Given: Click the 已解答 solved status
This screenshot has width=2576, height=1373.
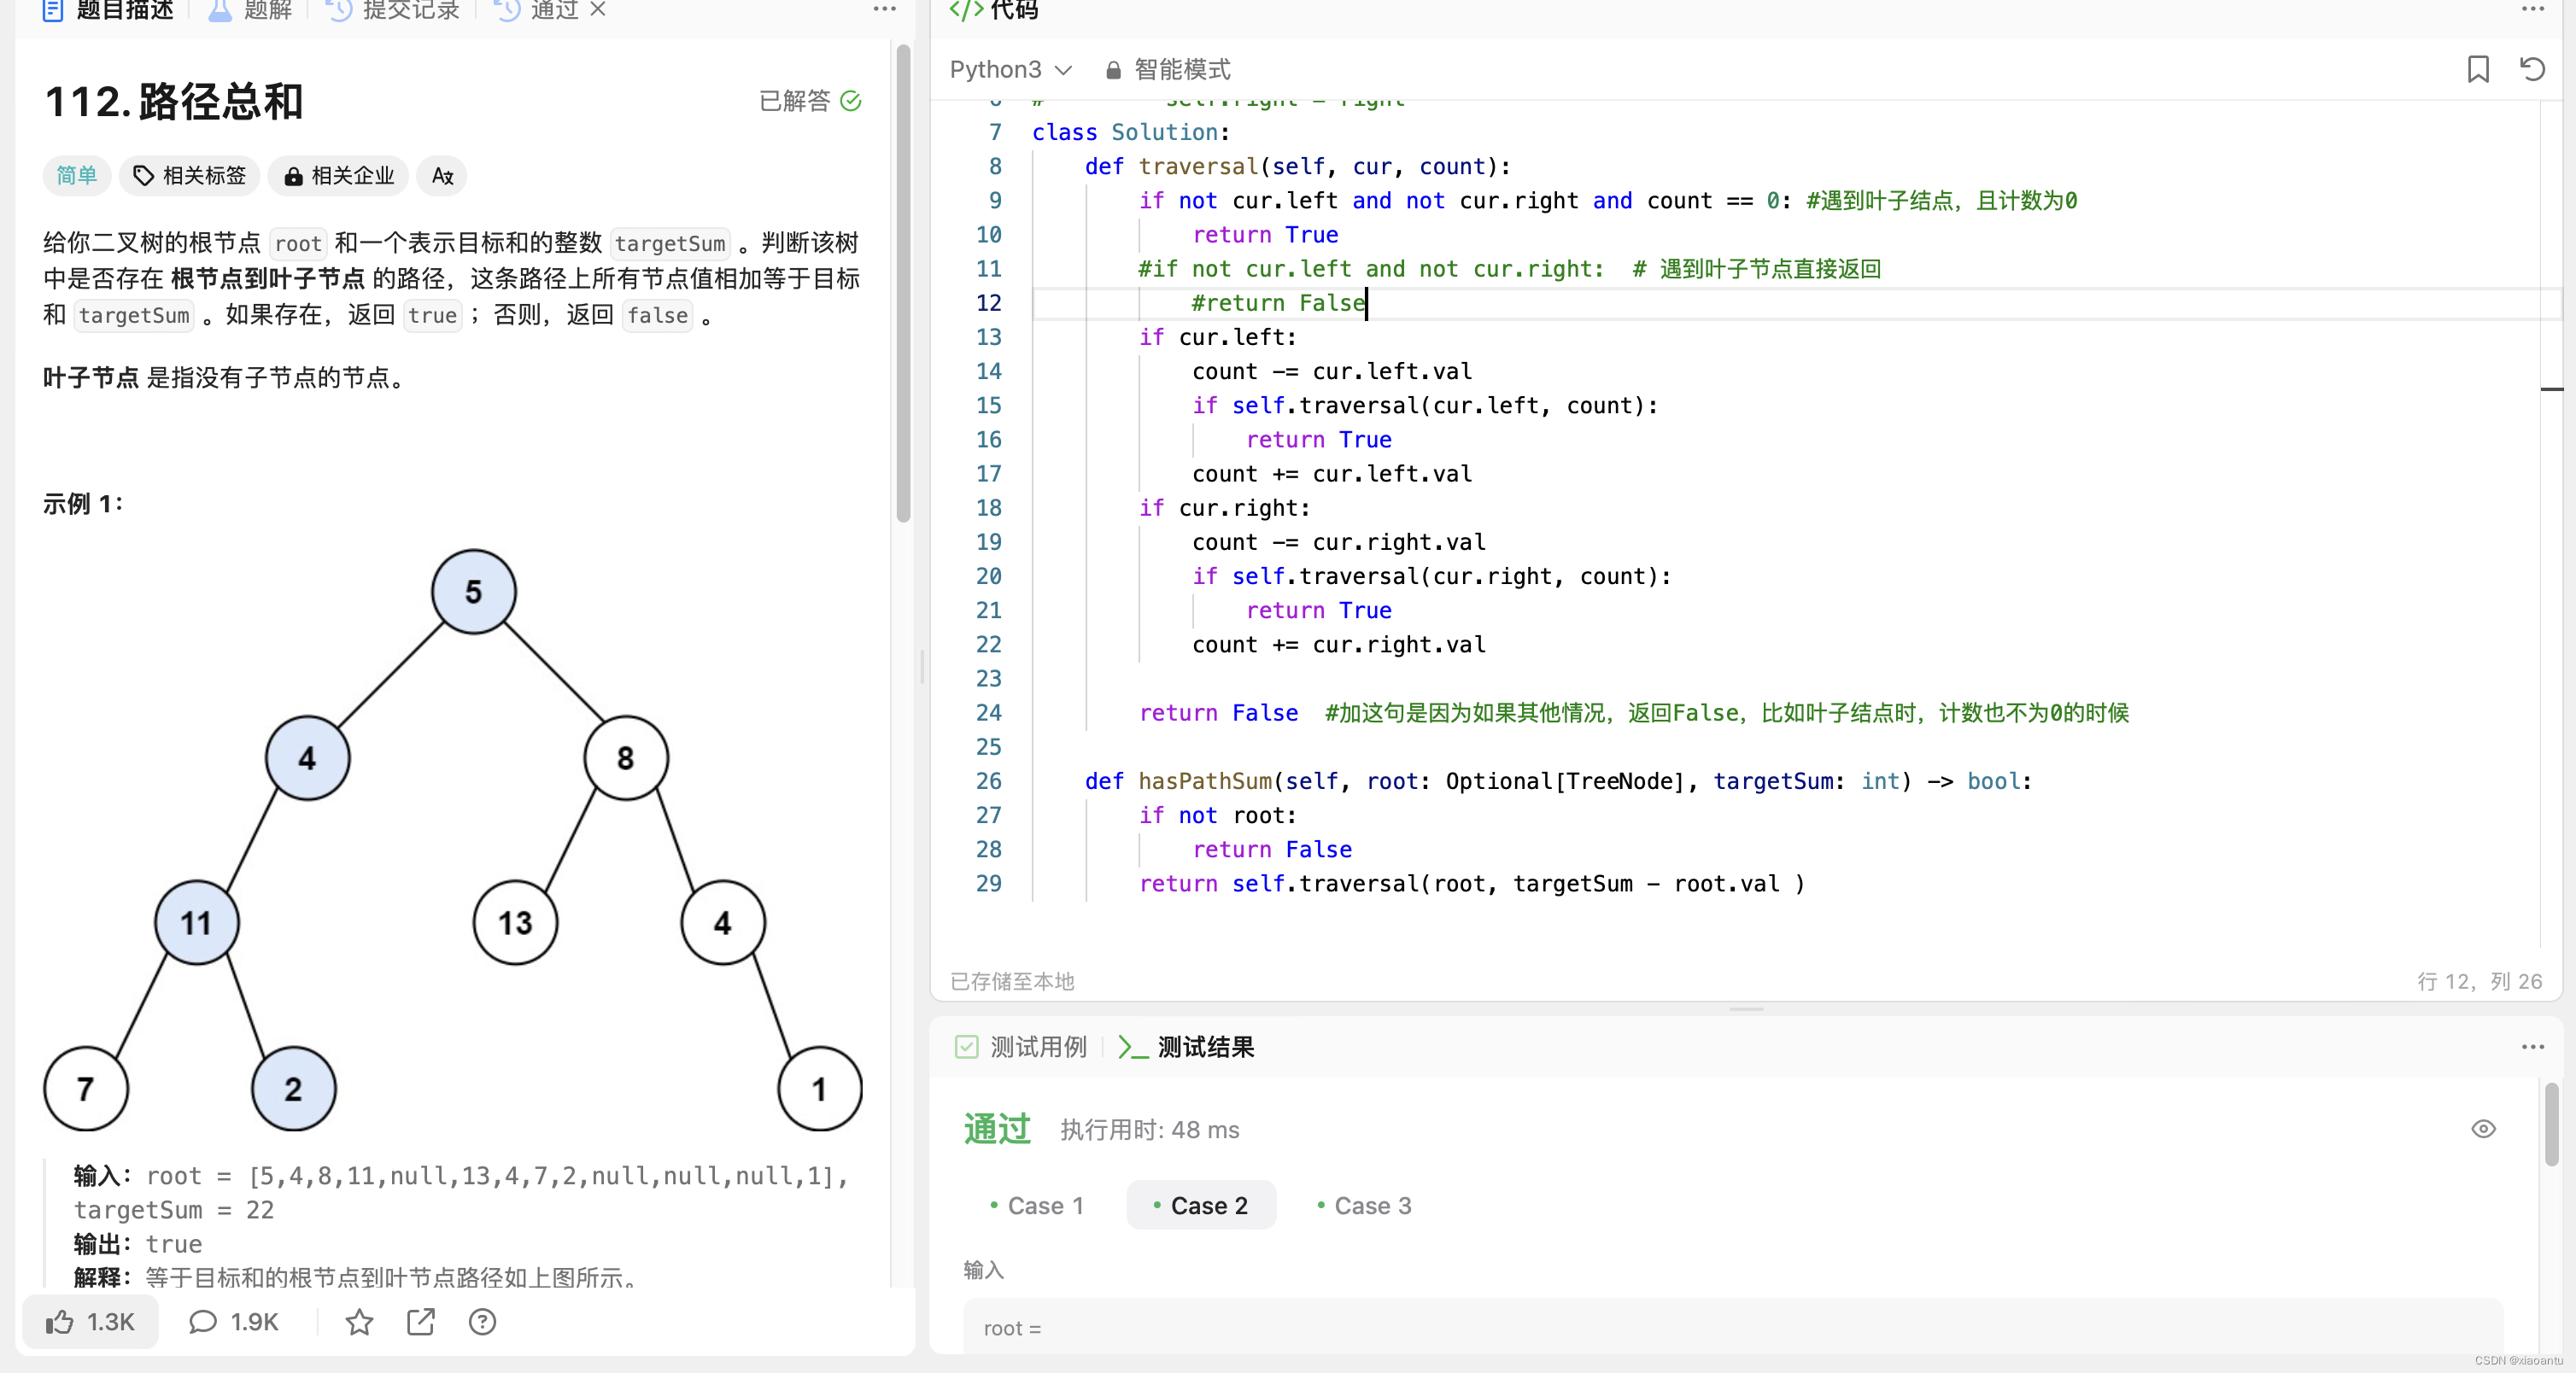Looking at the screenshot, I should click(810, 101).
